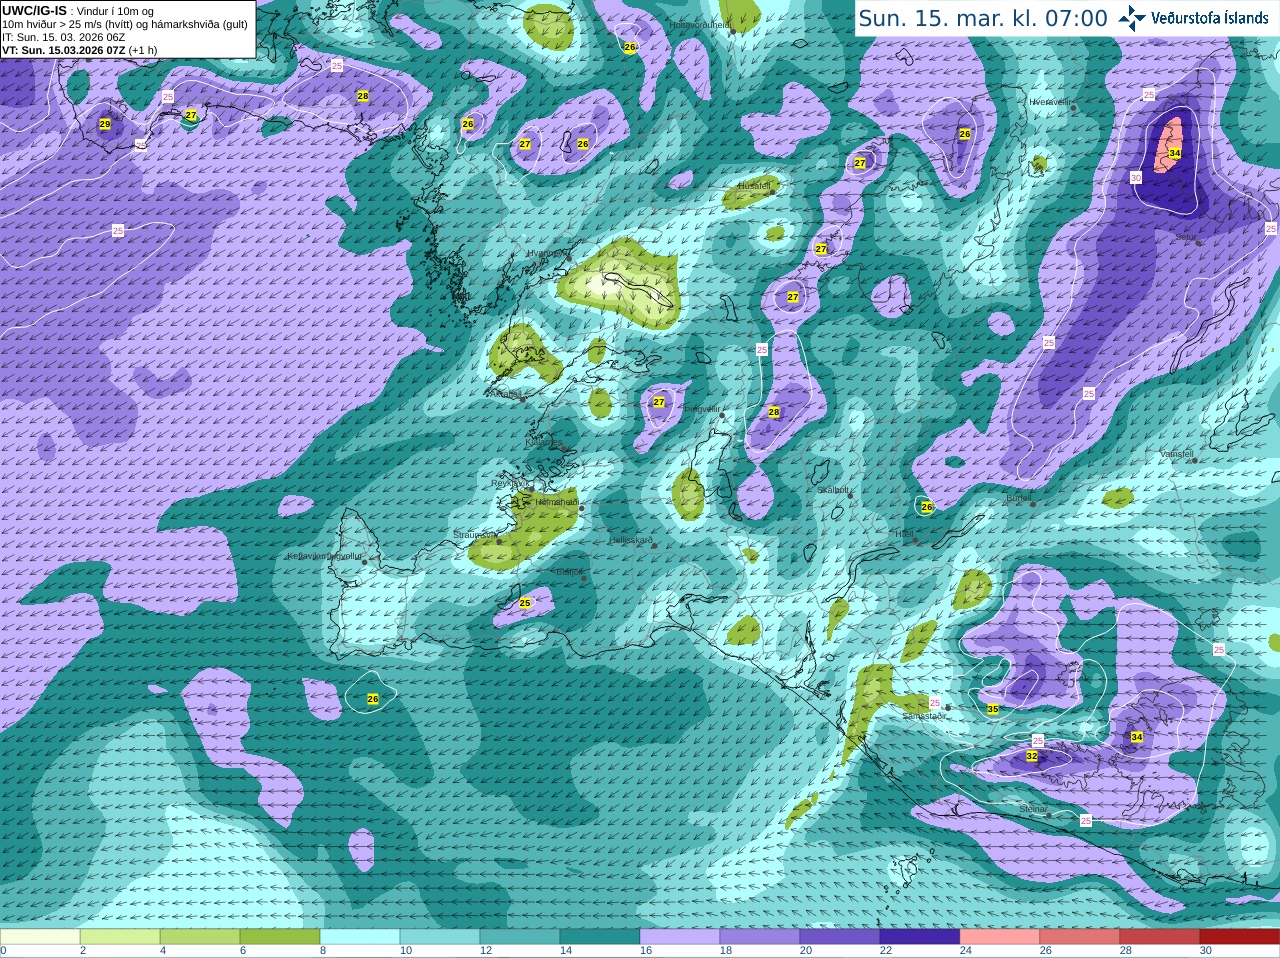Click the Húsafell station label

[x=755, y=186]
